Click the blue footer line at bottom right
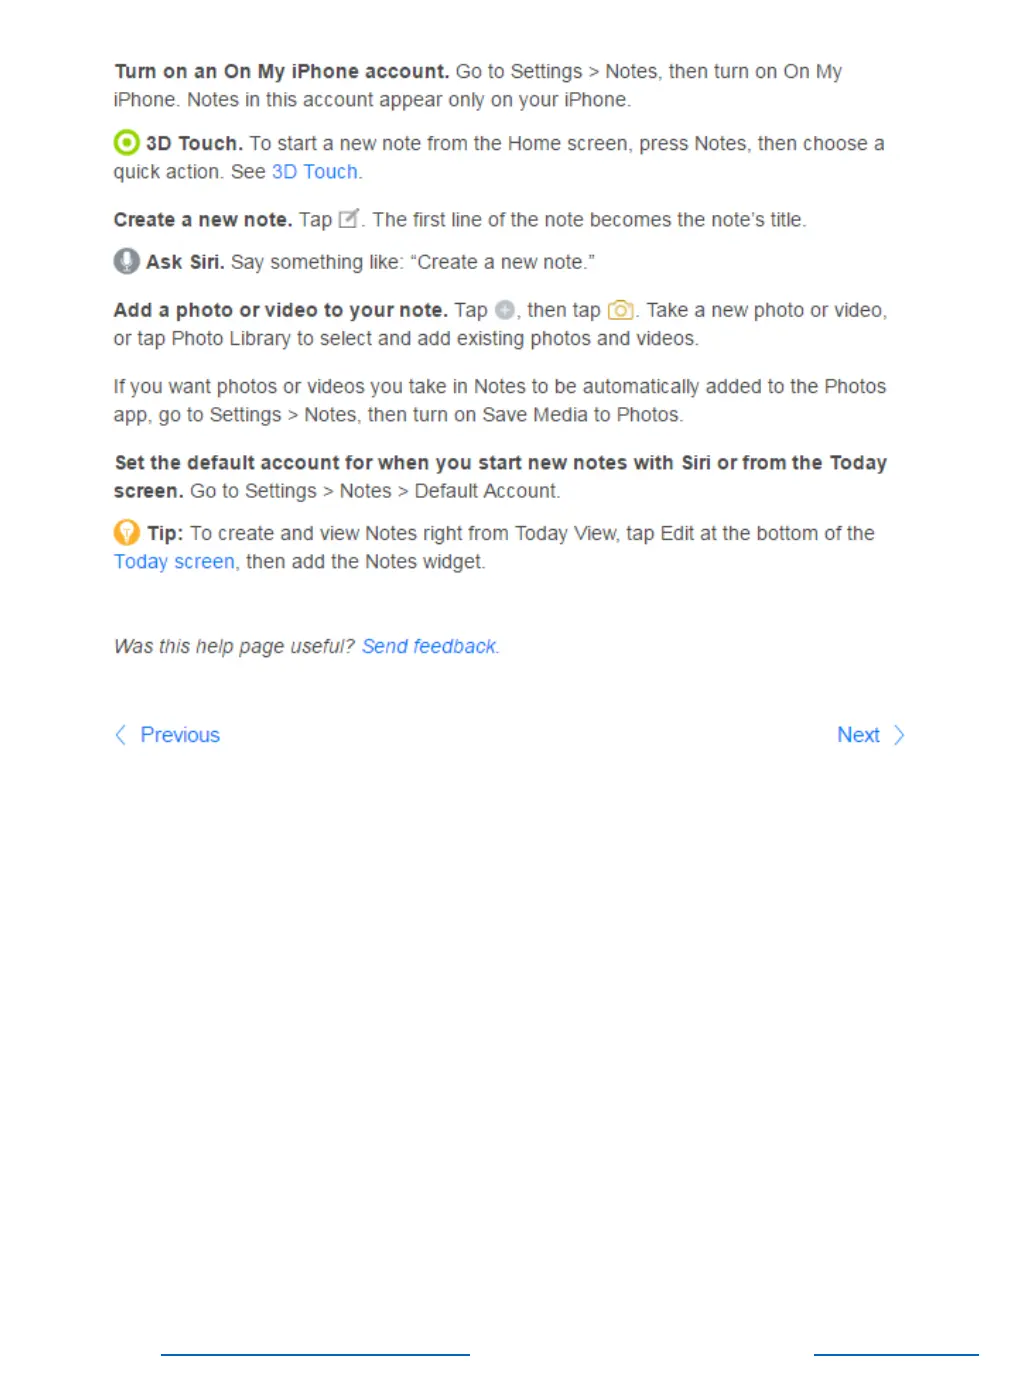 tap(896, 1355)
